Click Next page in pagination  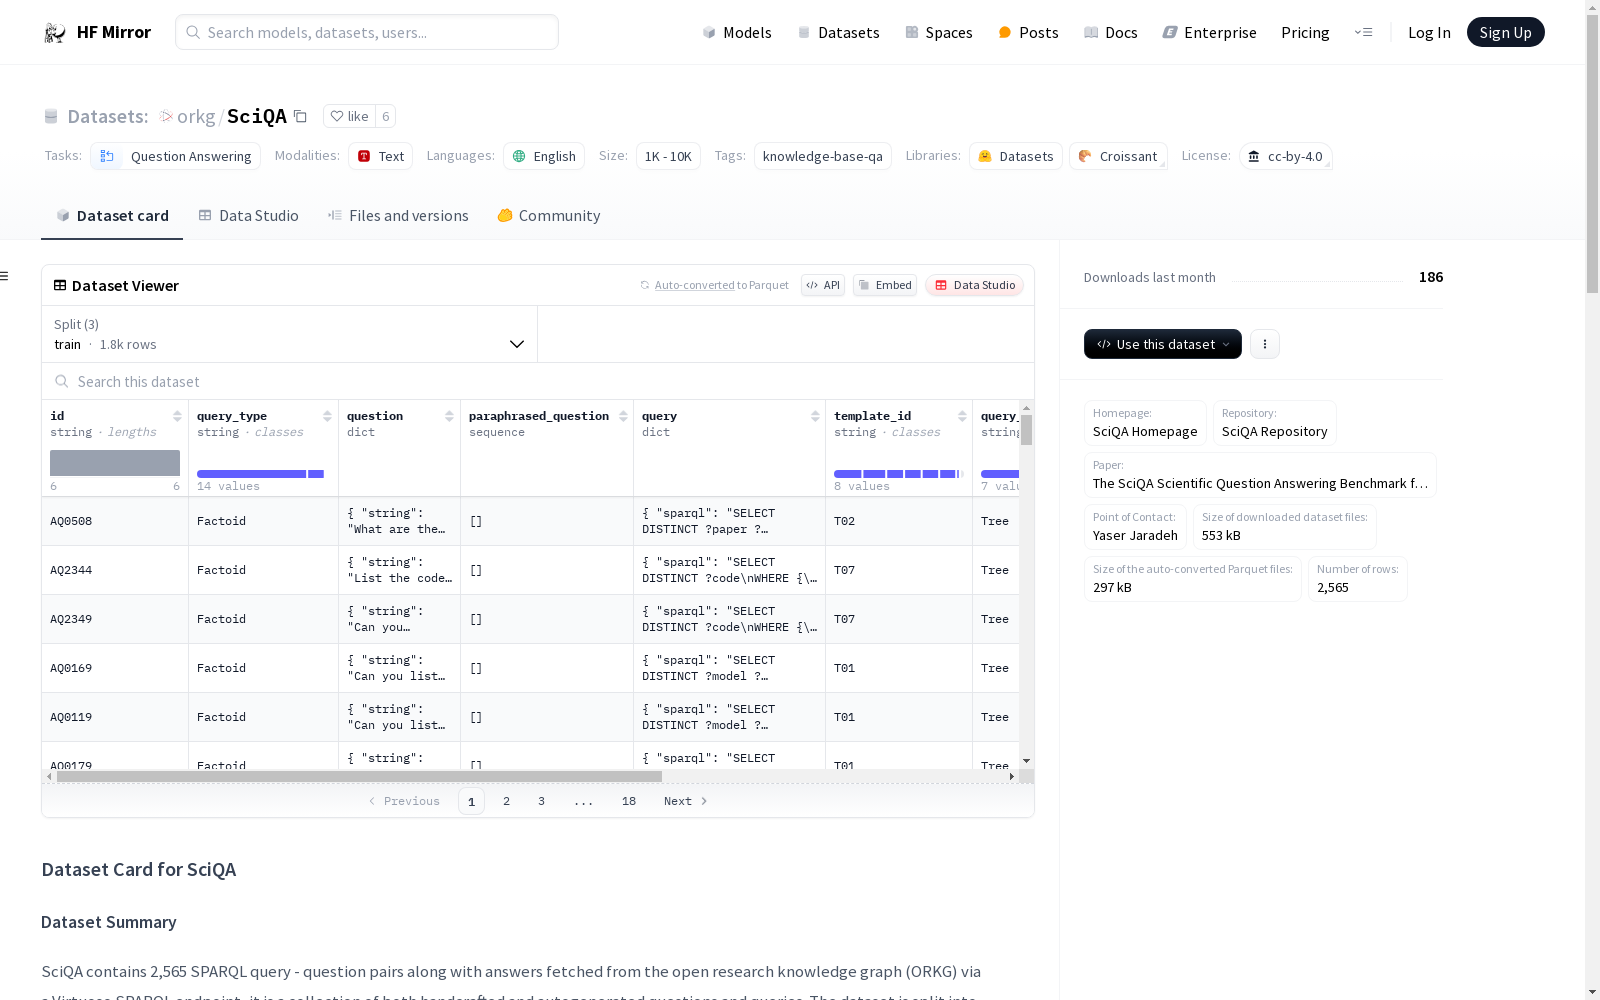pyautogui.click(x=686, y=801)
